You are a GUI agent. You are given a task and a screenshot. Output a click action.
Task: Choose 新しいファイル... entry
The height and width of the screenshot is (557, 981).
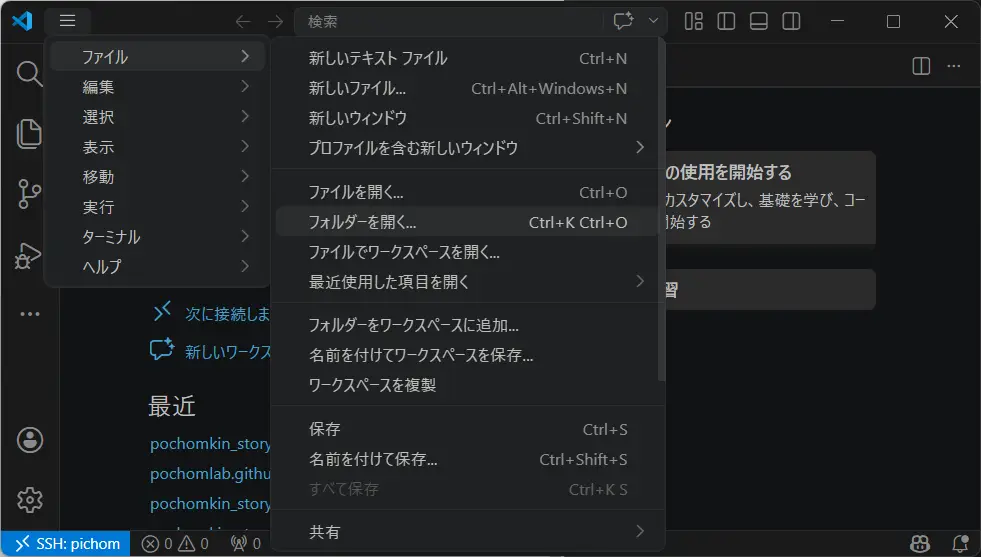pos(467,88)
